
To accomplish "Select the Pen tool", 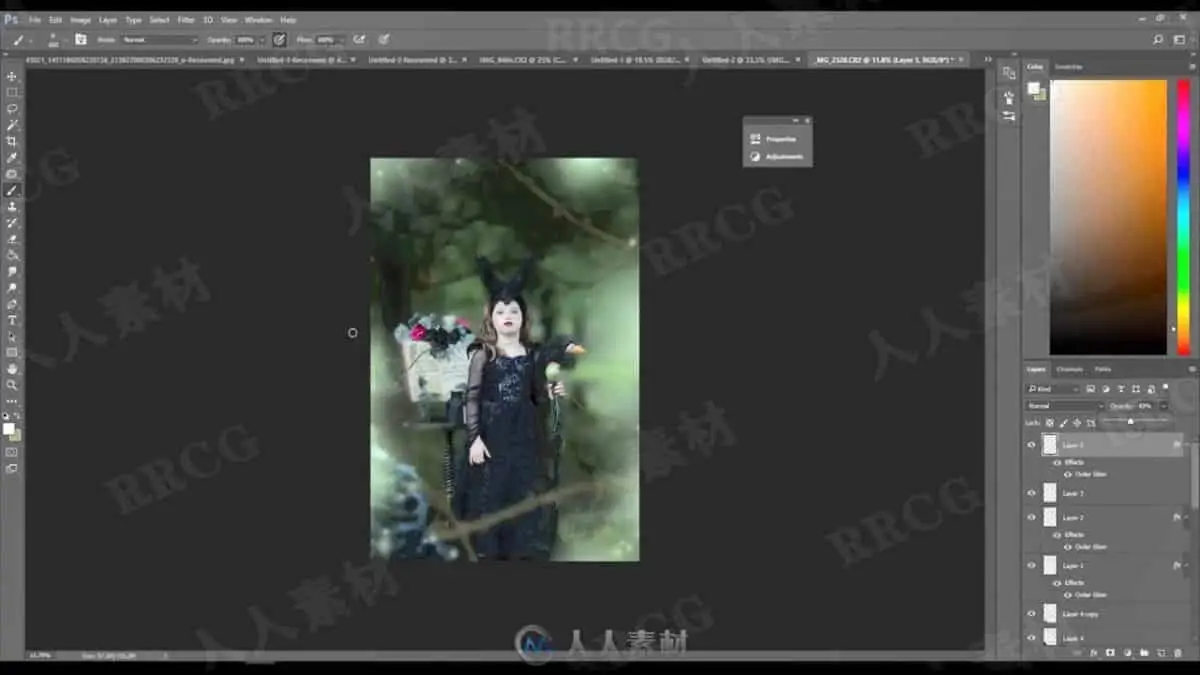I will point(12,304).
